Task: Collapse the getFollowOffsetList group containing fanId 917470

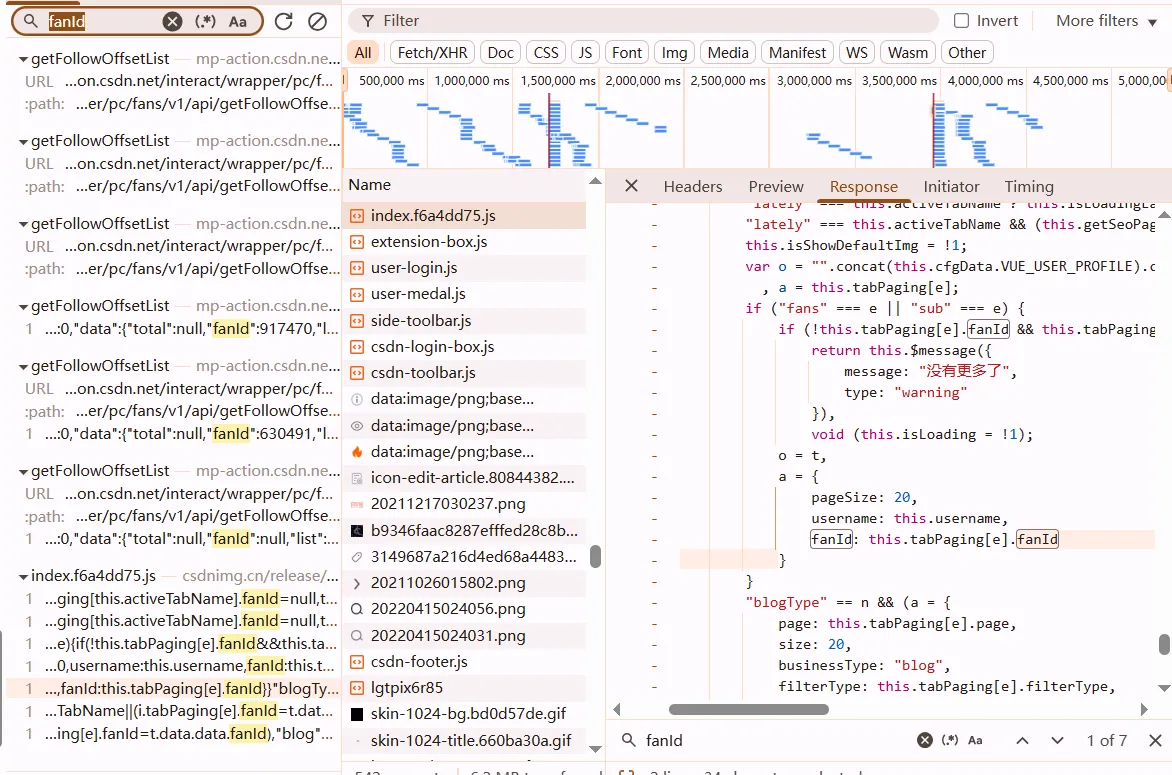Action: (x=23, y=307)
